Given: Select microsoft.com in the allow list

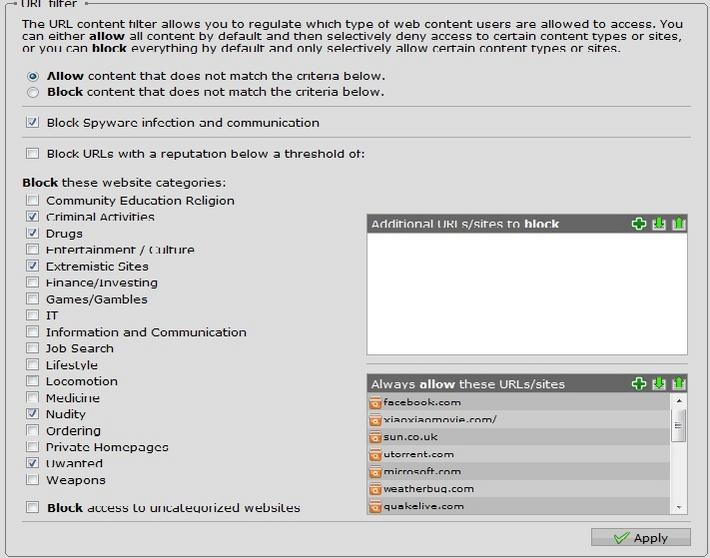Looking at the screenshot, I should coord(422,471).
